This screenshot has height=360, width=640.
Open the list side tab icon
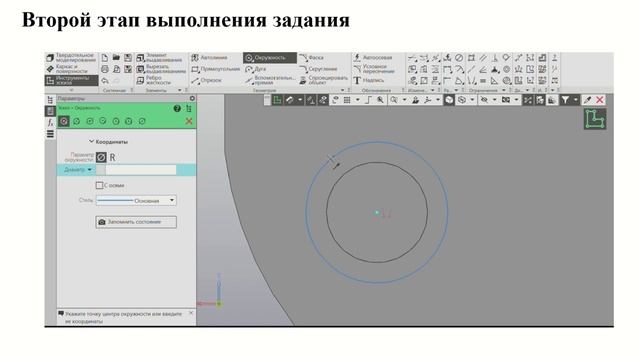pyautogui.click(x=50, y=134)
